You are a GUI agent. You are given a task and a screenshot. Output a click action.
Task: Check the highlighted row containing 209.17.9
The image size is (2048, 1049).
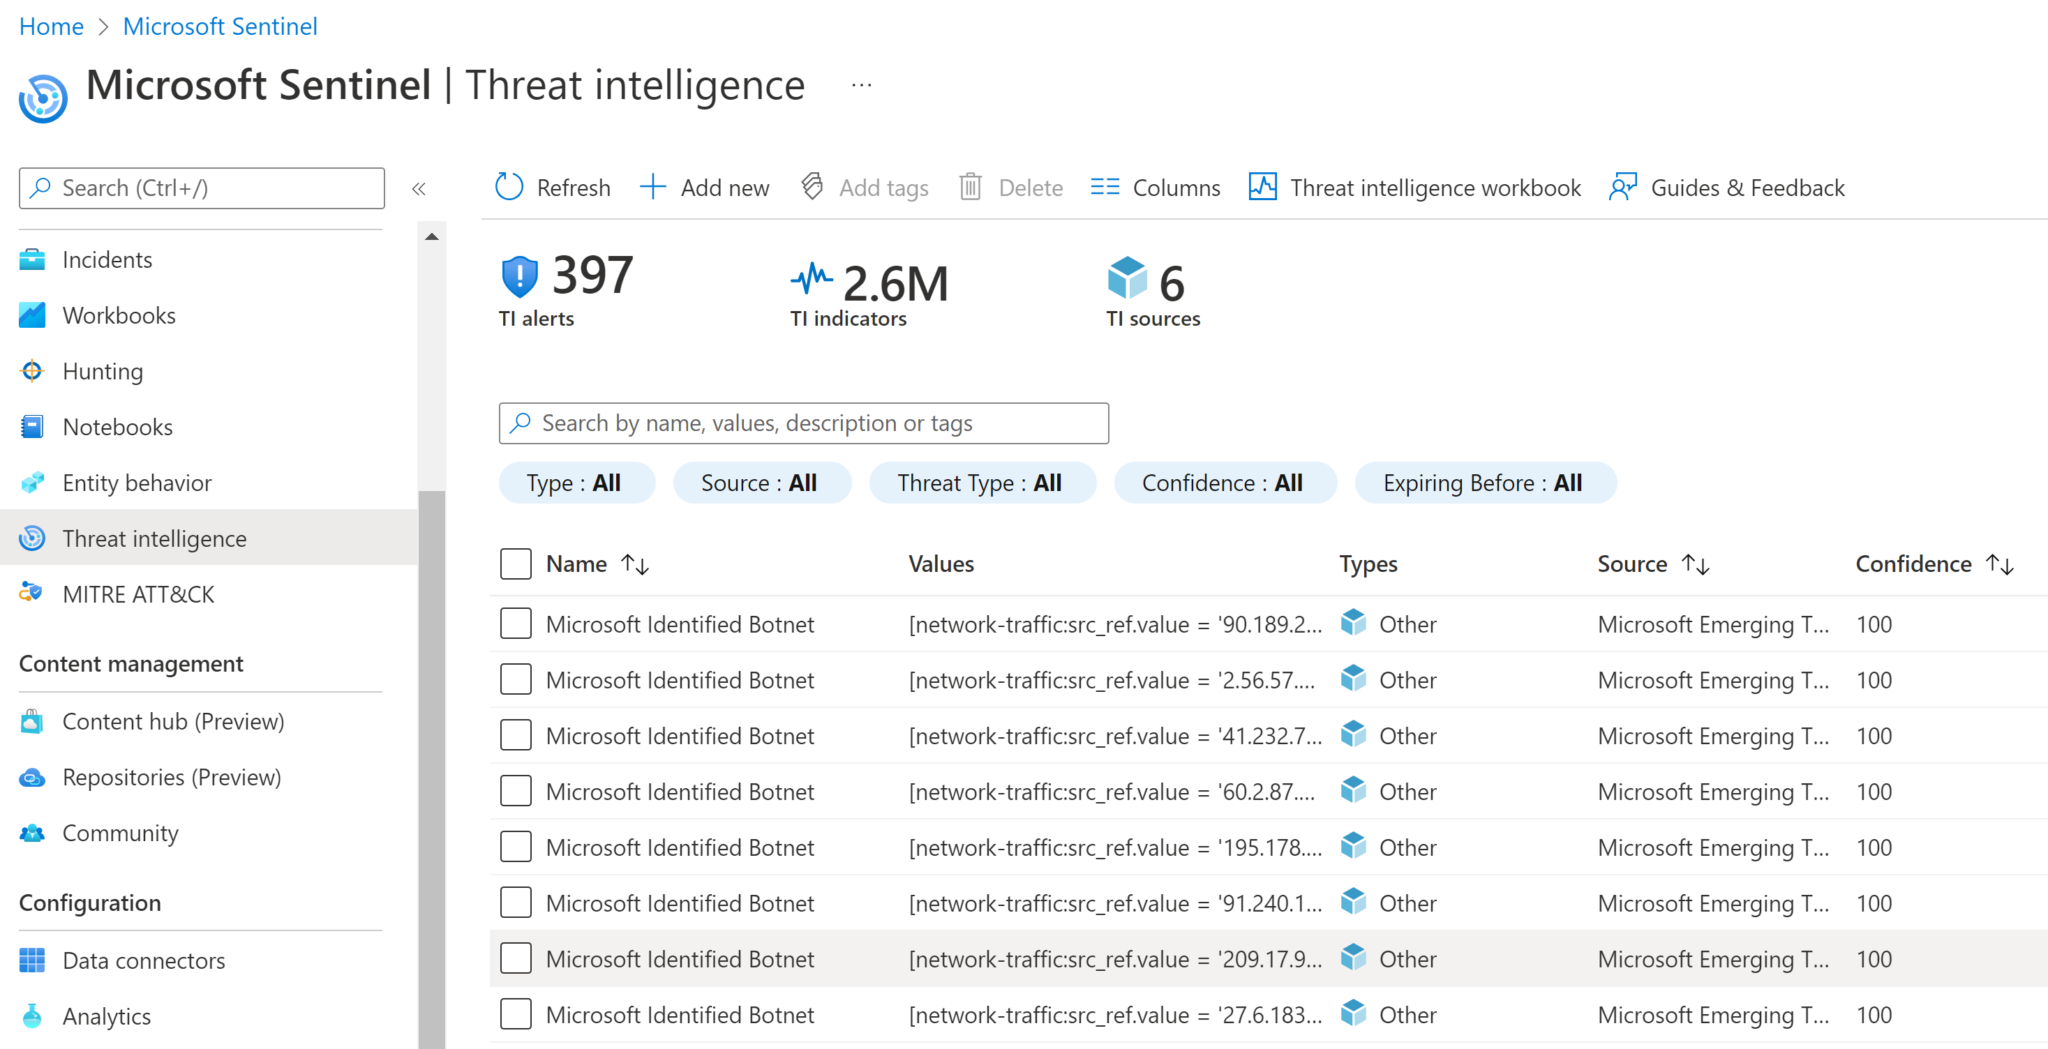515,958
